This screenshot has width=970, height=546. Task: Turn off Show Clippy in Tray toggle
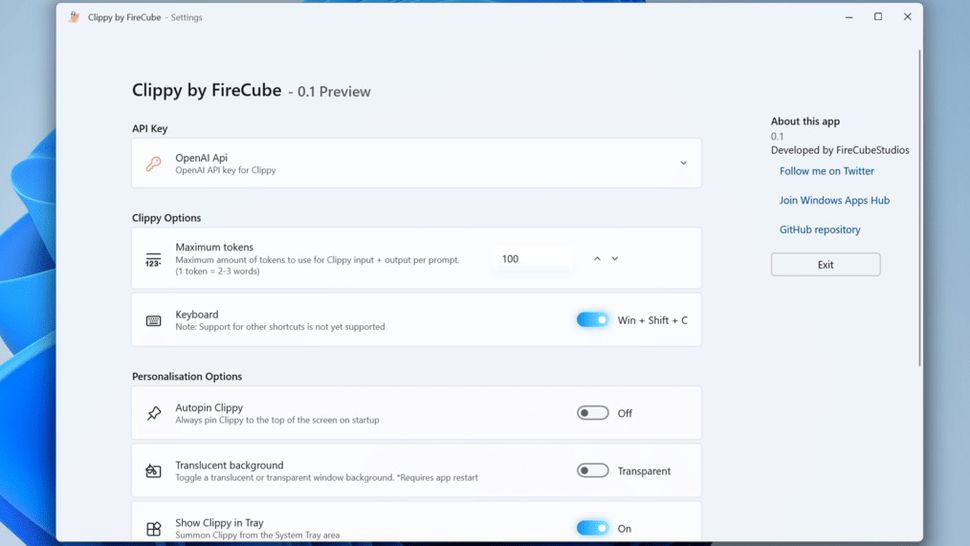pos(592,528)
